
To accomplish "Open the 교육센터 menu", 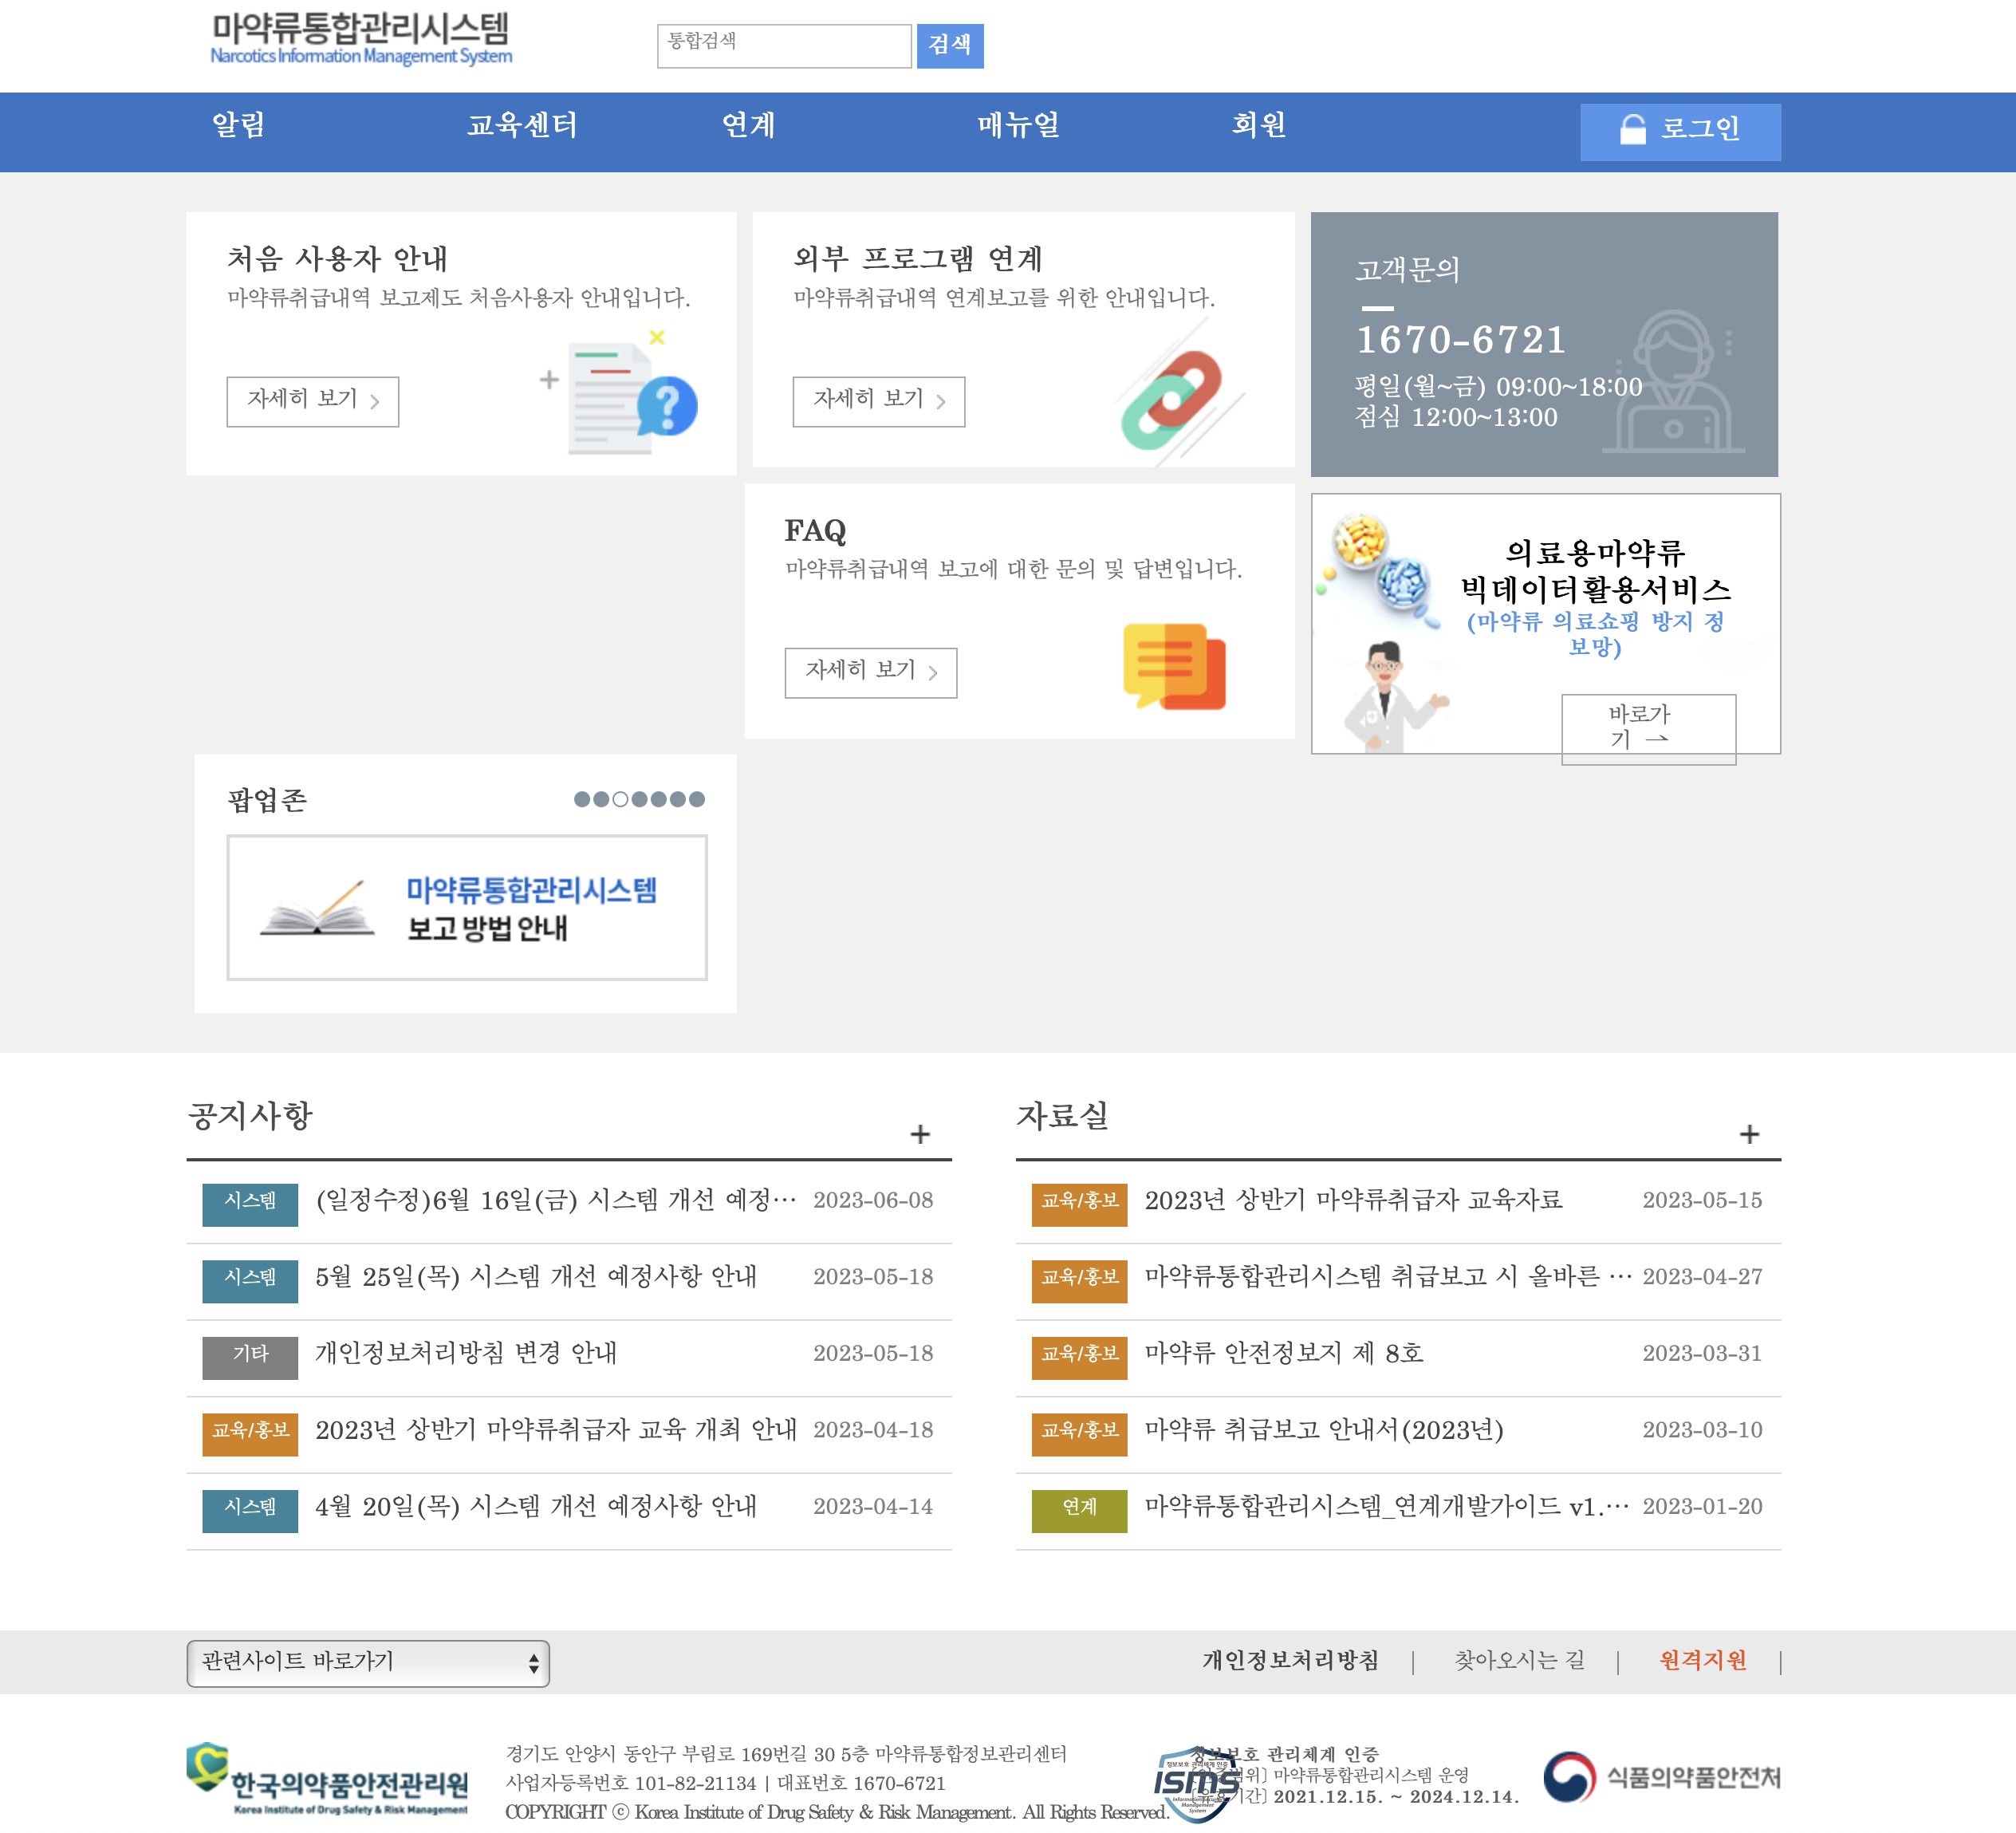I will (522, 125).
